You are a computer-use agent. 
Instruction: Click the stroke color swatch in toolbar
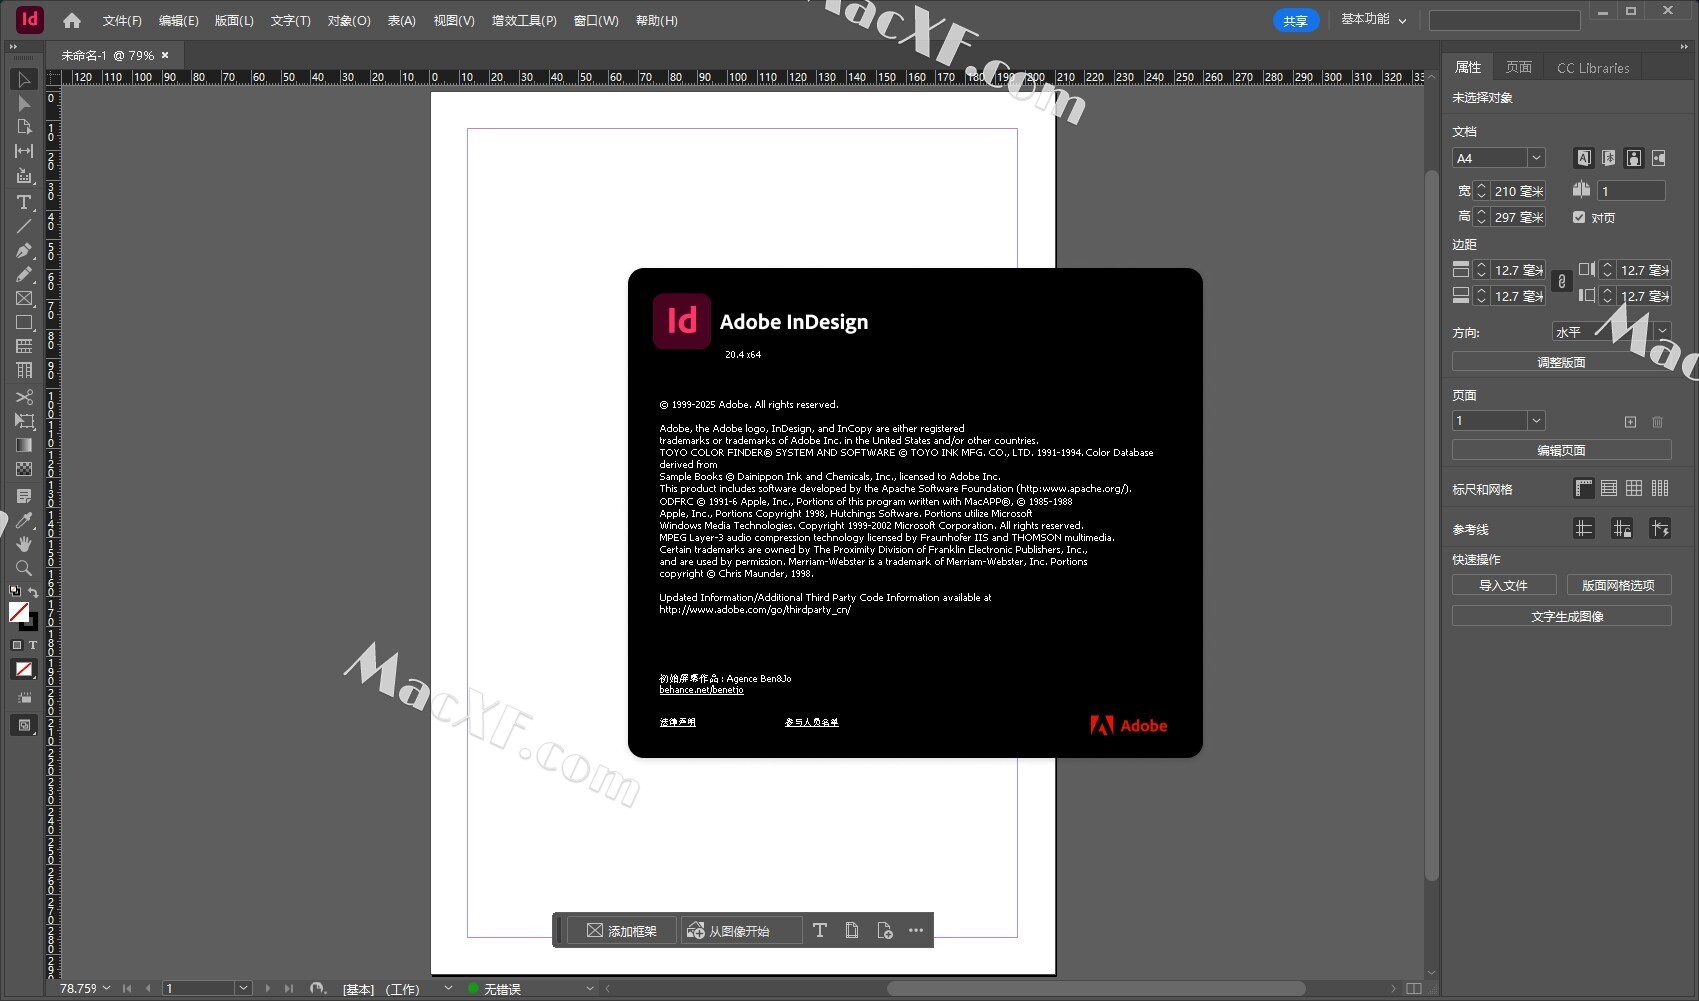coord(30,623)
